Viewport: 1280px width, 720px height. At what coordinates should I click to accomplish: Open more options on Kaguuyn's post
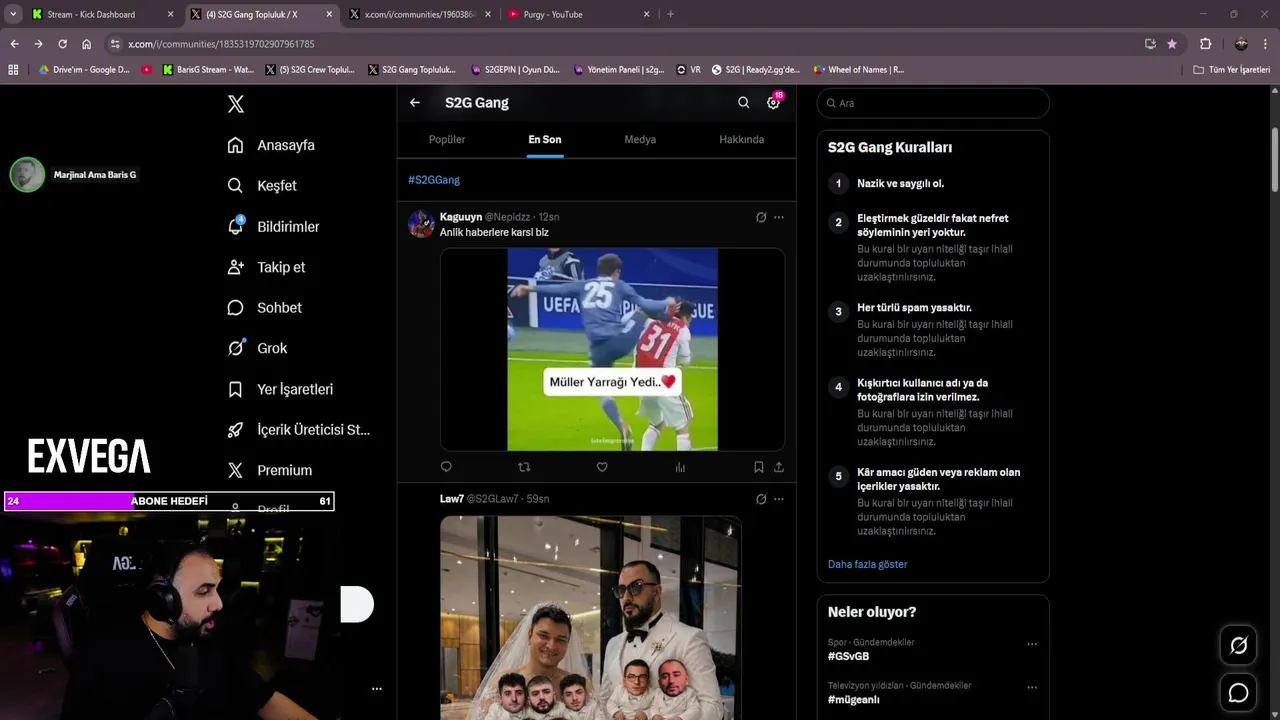(x=779, y=217)
